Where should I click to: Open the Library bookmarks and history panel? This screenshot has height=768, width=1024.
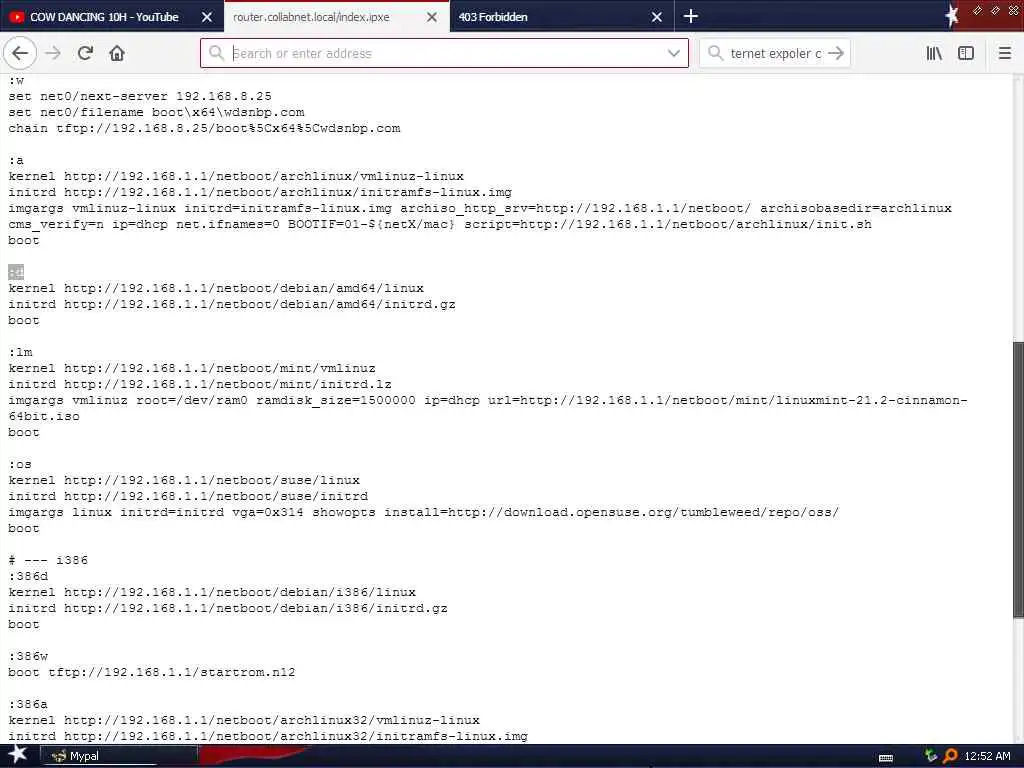[x=934, y=53]
